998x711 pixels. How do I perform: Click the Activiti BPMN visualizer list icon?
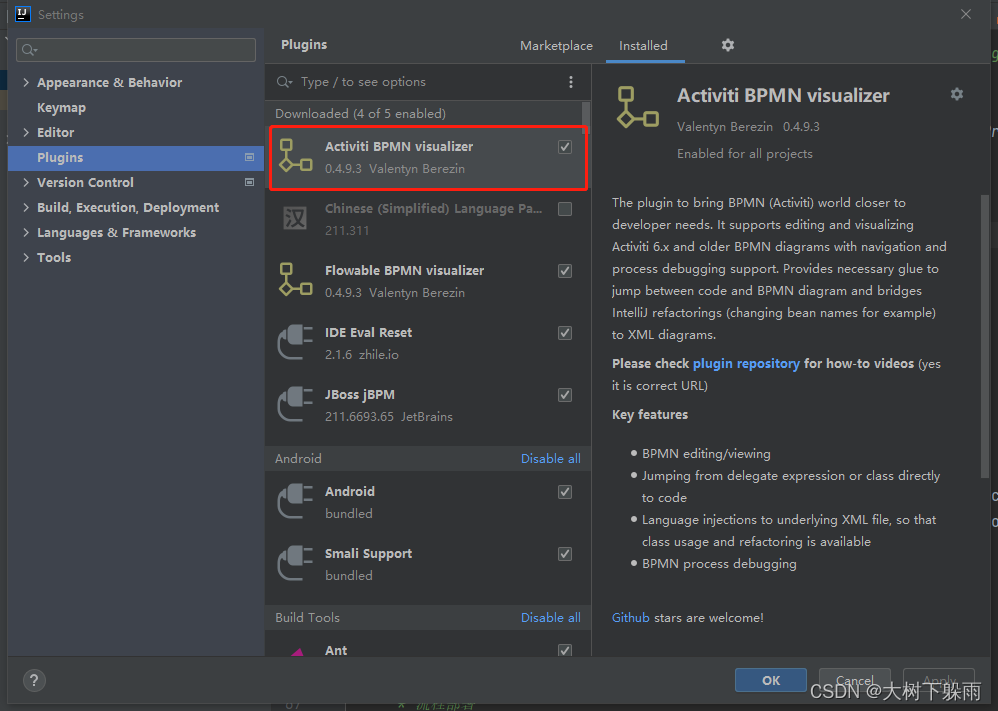point(295,156)
